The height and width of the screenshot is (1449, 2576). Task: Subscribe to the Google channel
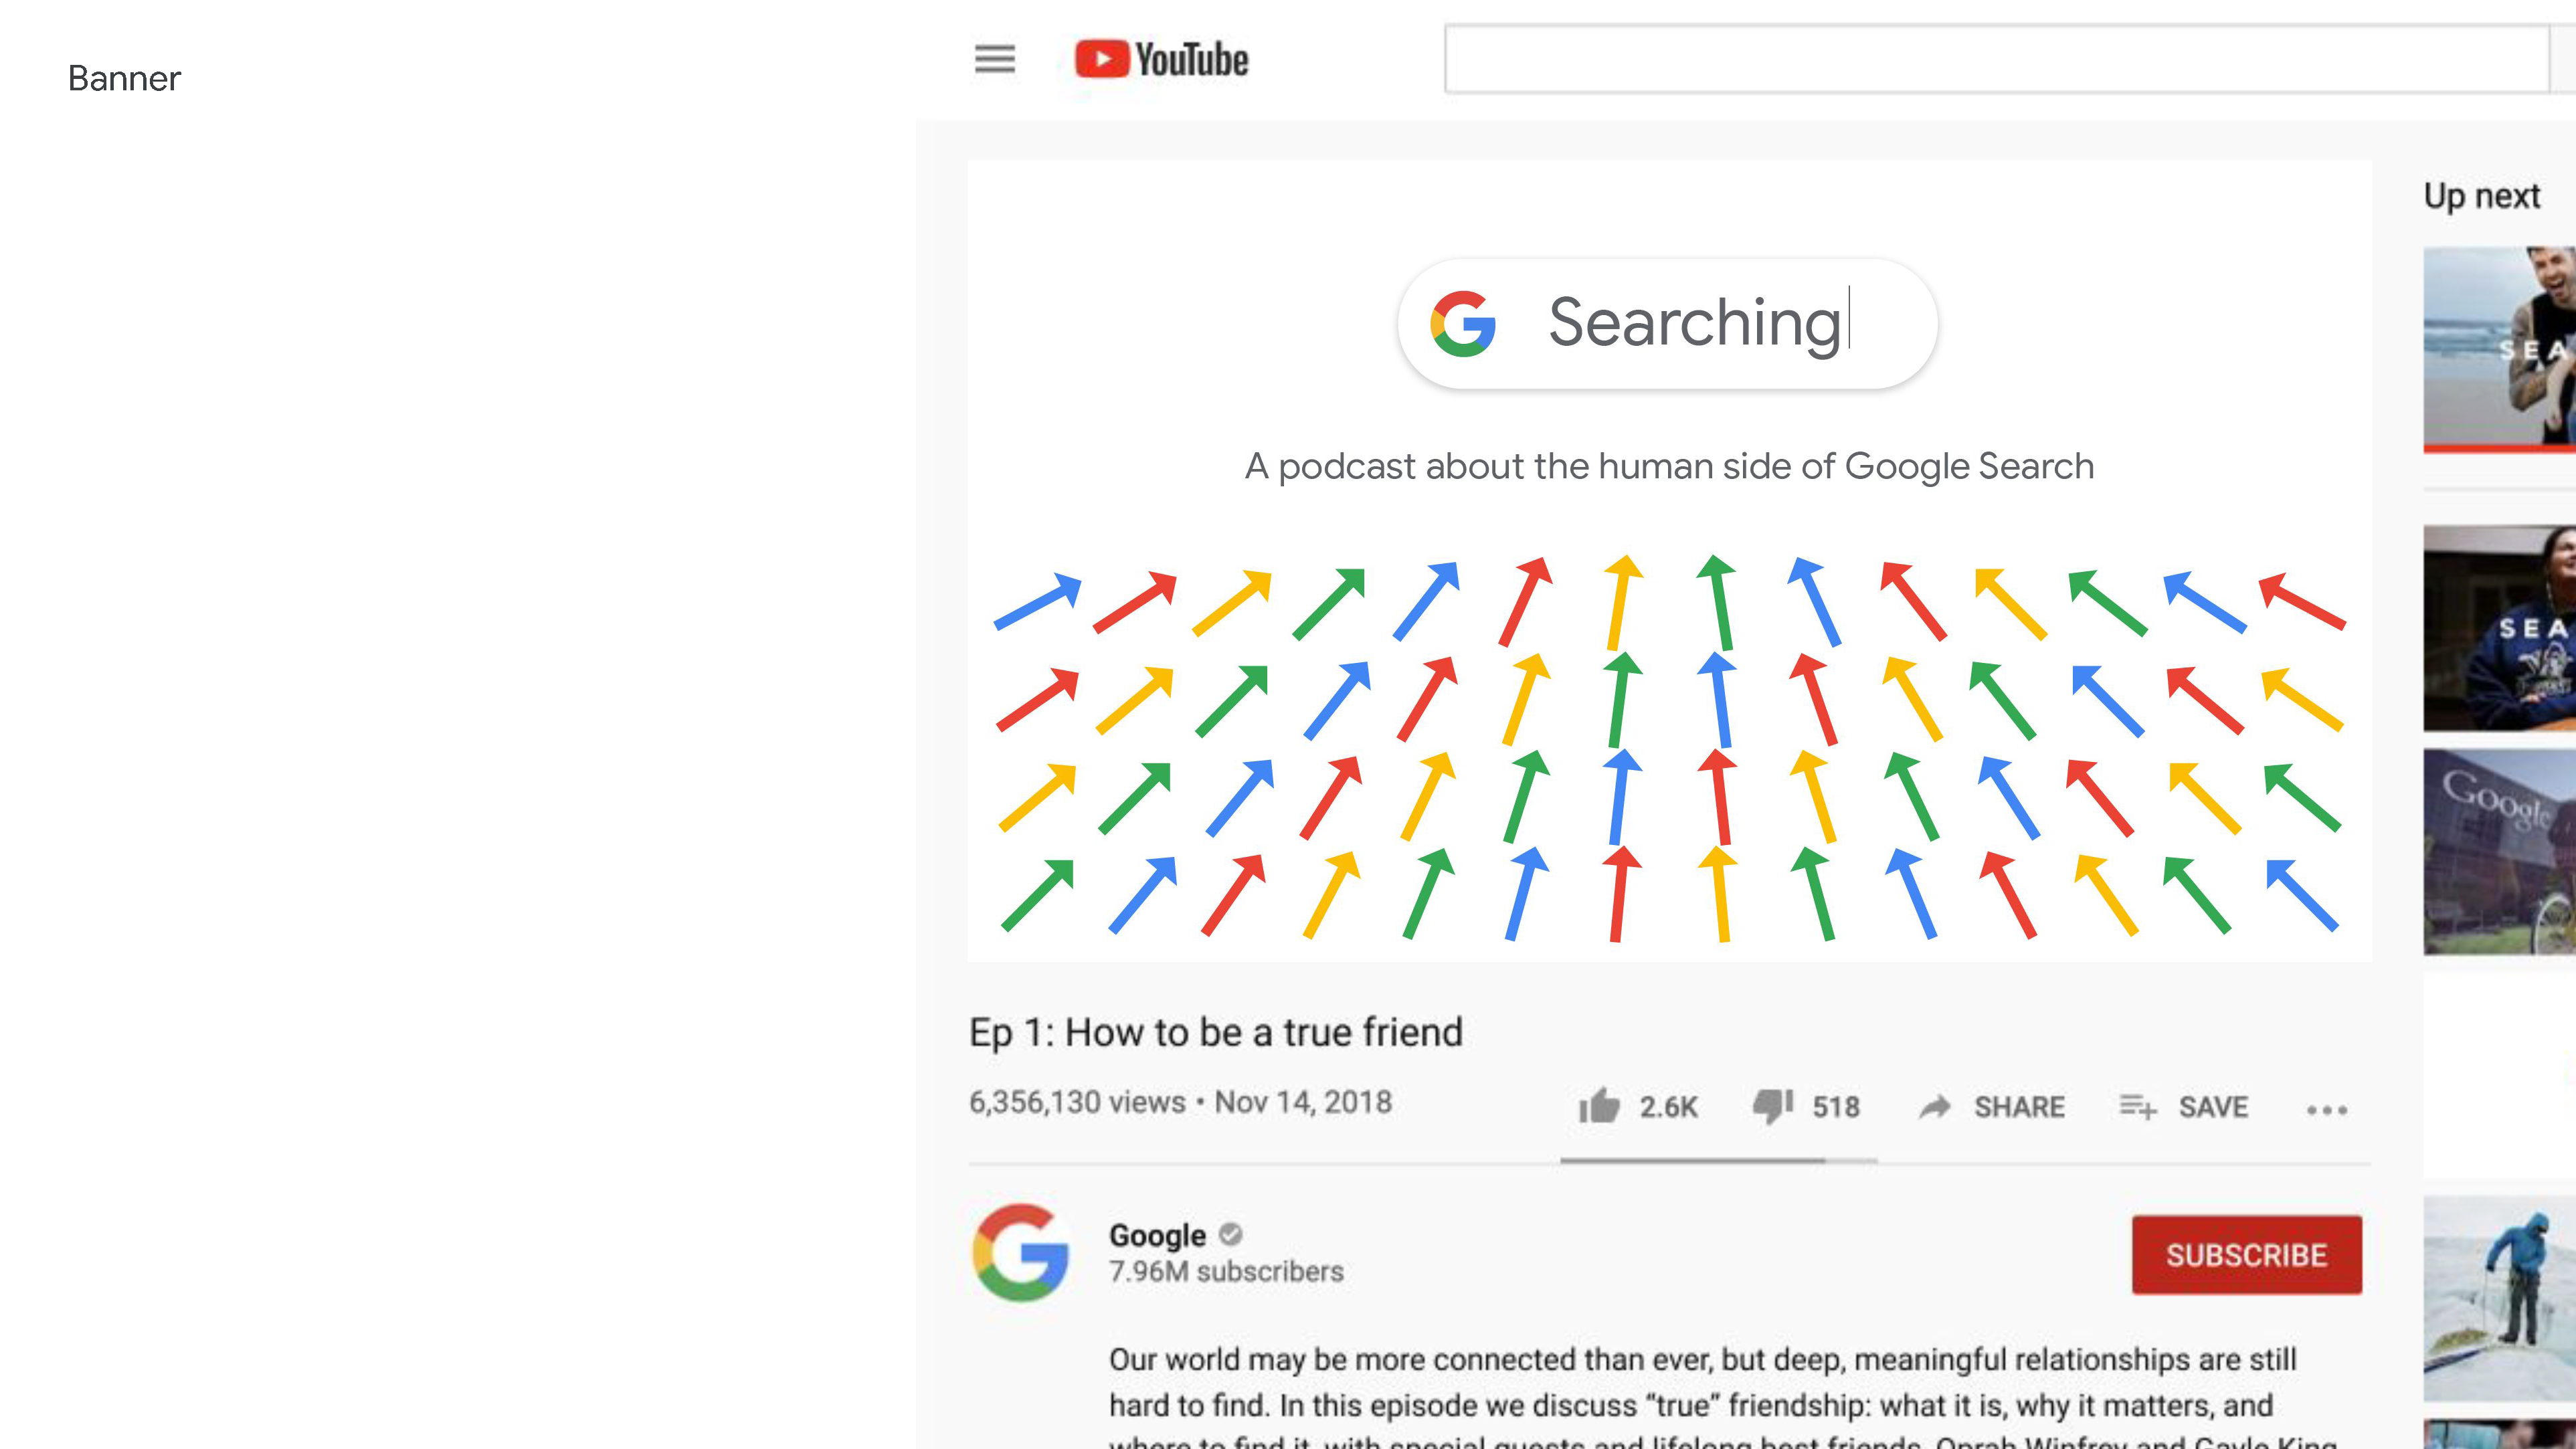2246,1255
